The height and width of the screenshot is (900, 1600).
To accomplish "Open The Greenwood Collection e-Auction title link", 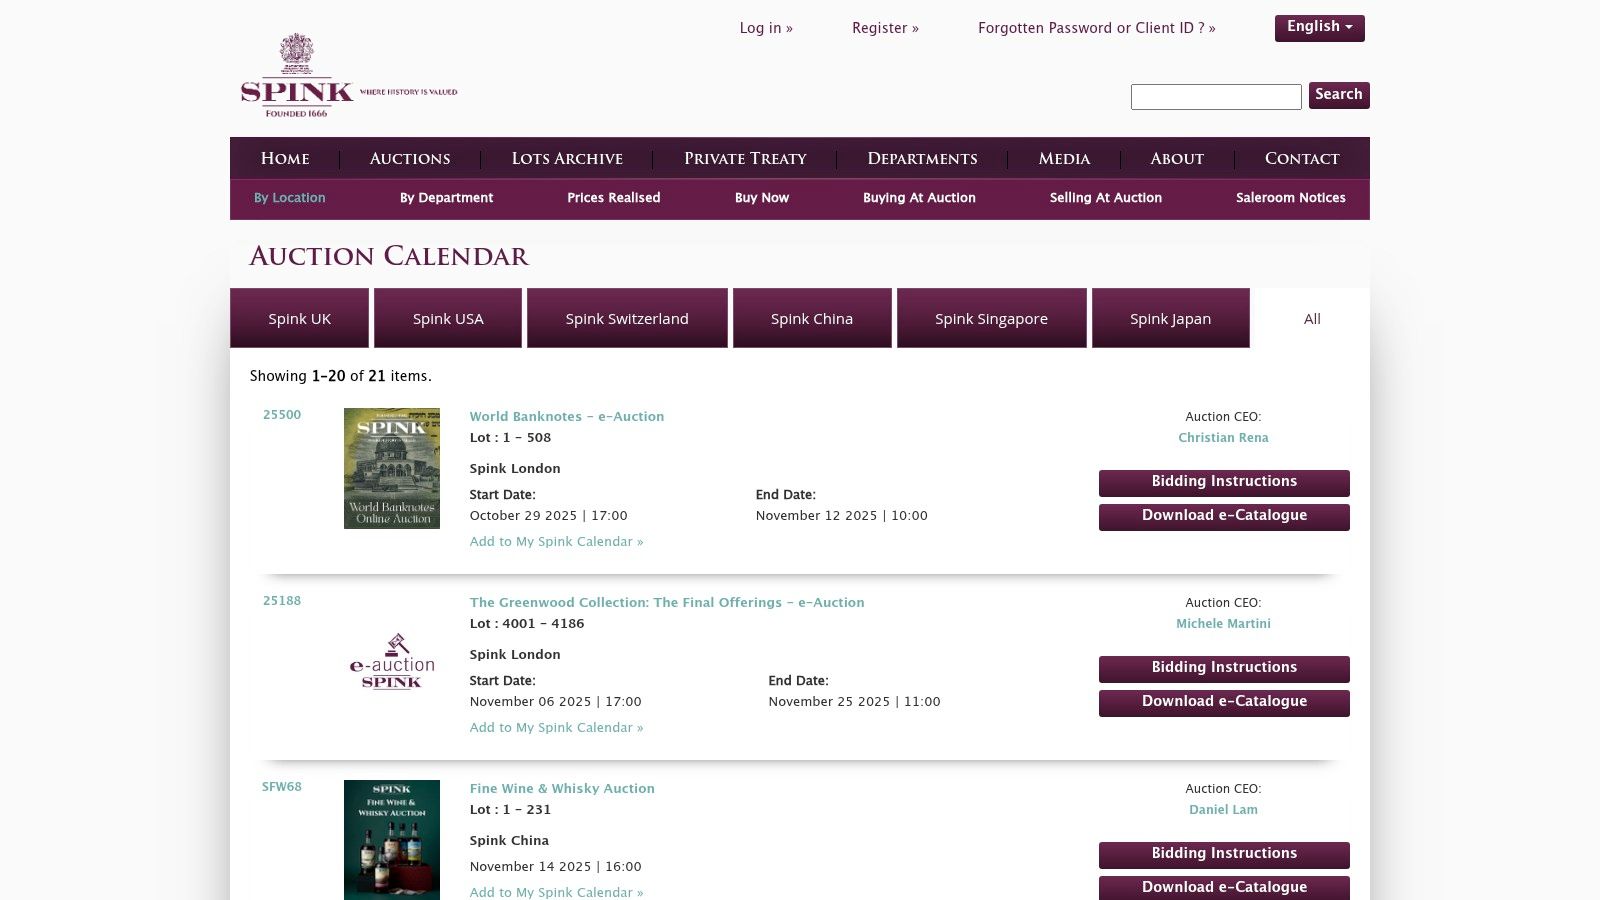I will tap(667, 603).
